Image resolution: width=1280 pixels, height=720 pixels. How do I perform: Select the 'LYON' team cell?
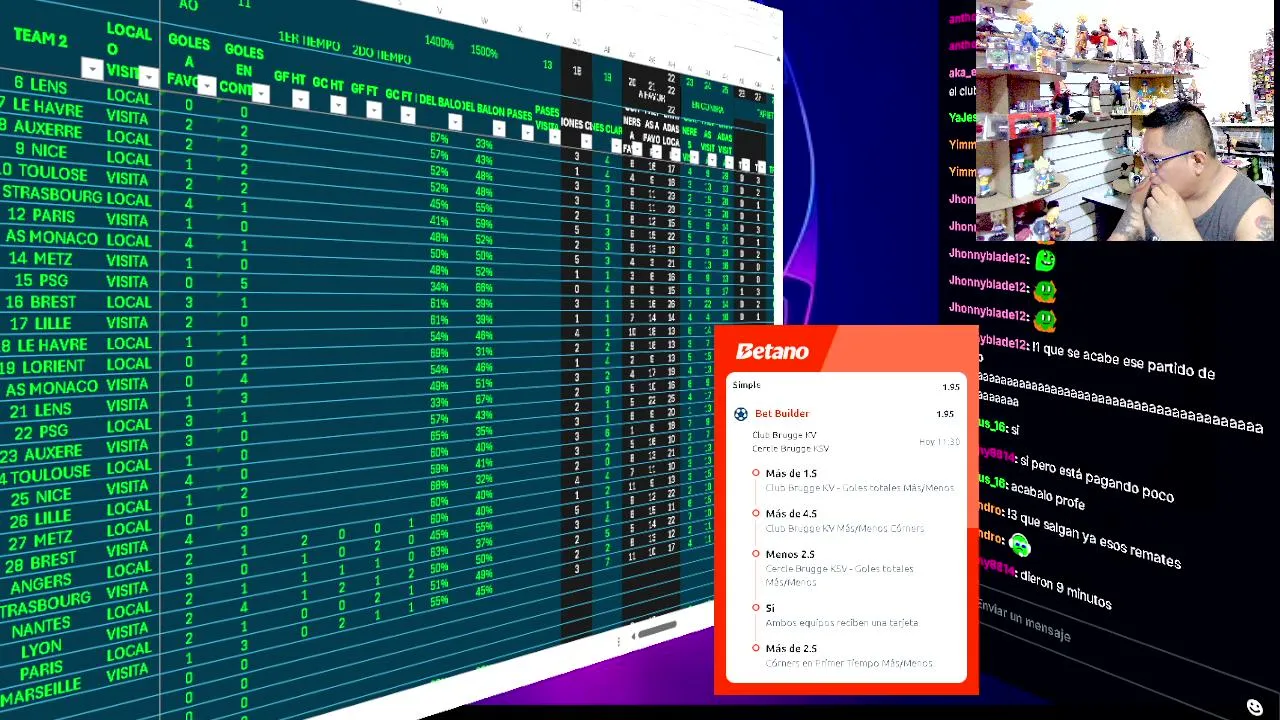coord(42,650)
